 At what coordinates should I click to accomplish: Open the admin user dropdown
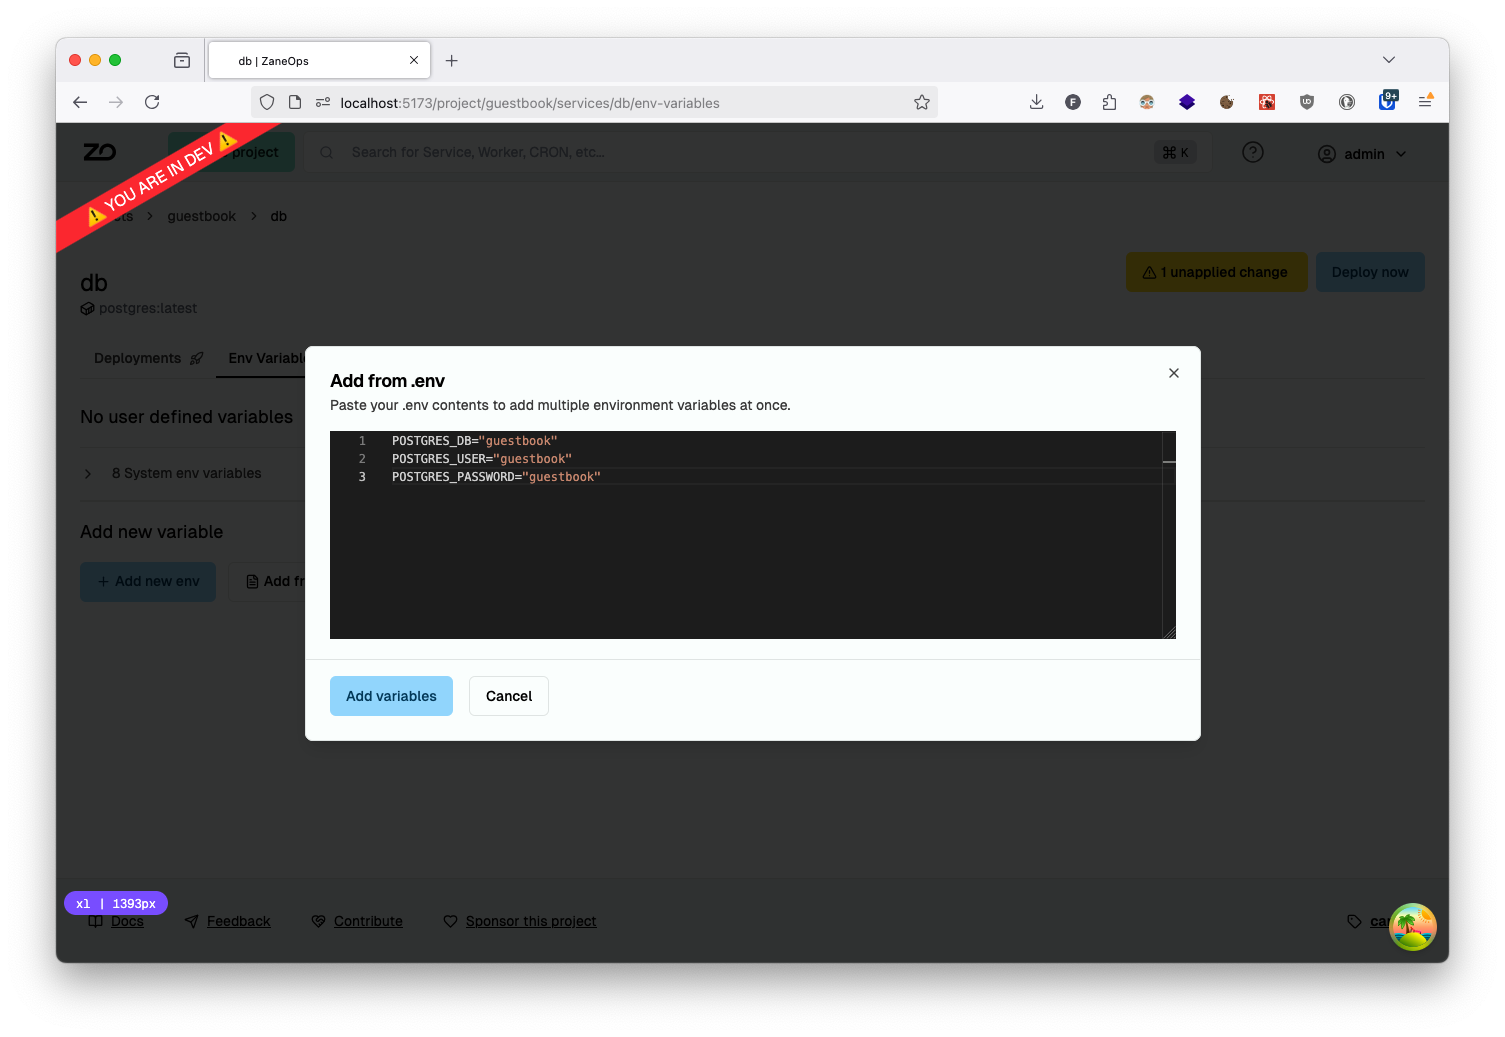pos(1362,154)
